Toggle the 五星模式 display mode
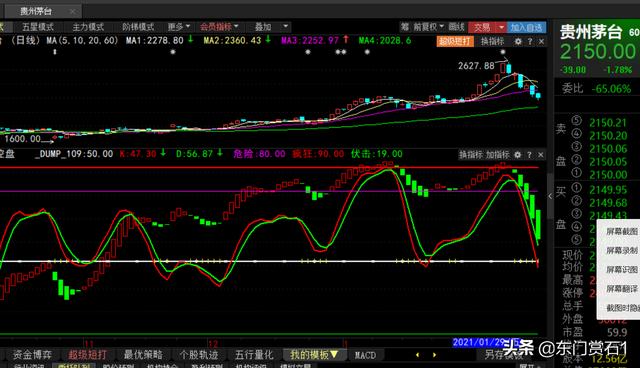Screen dimensions: 640x368 pos(38,27)
